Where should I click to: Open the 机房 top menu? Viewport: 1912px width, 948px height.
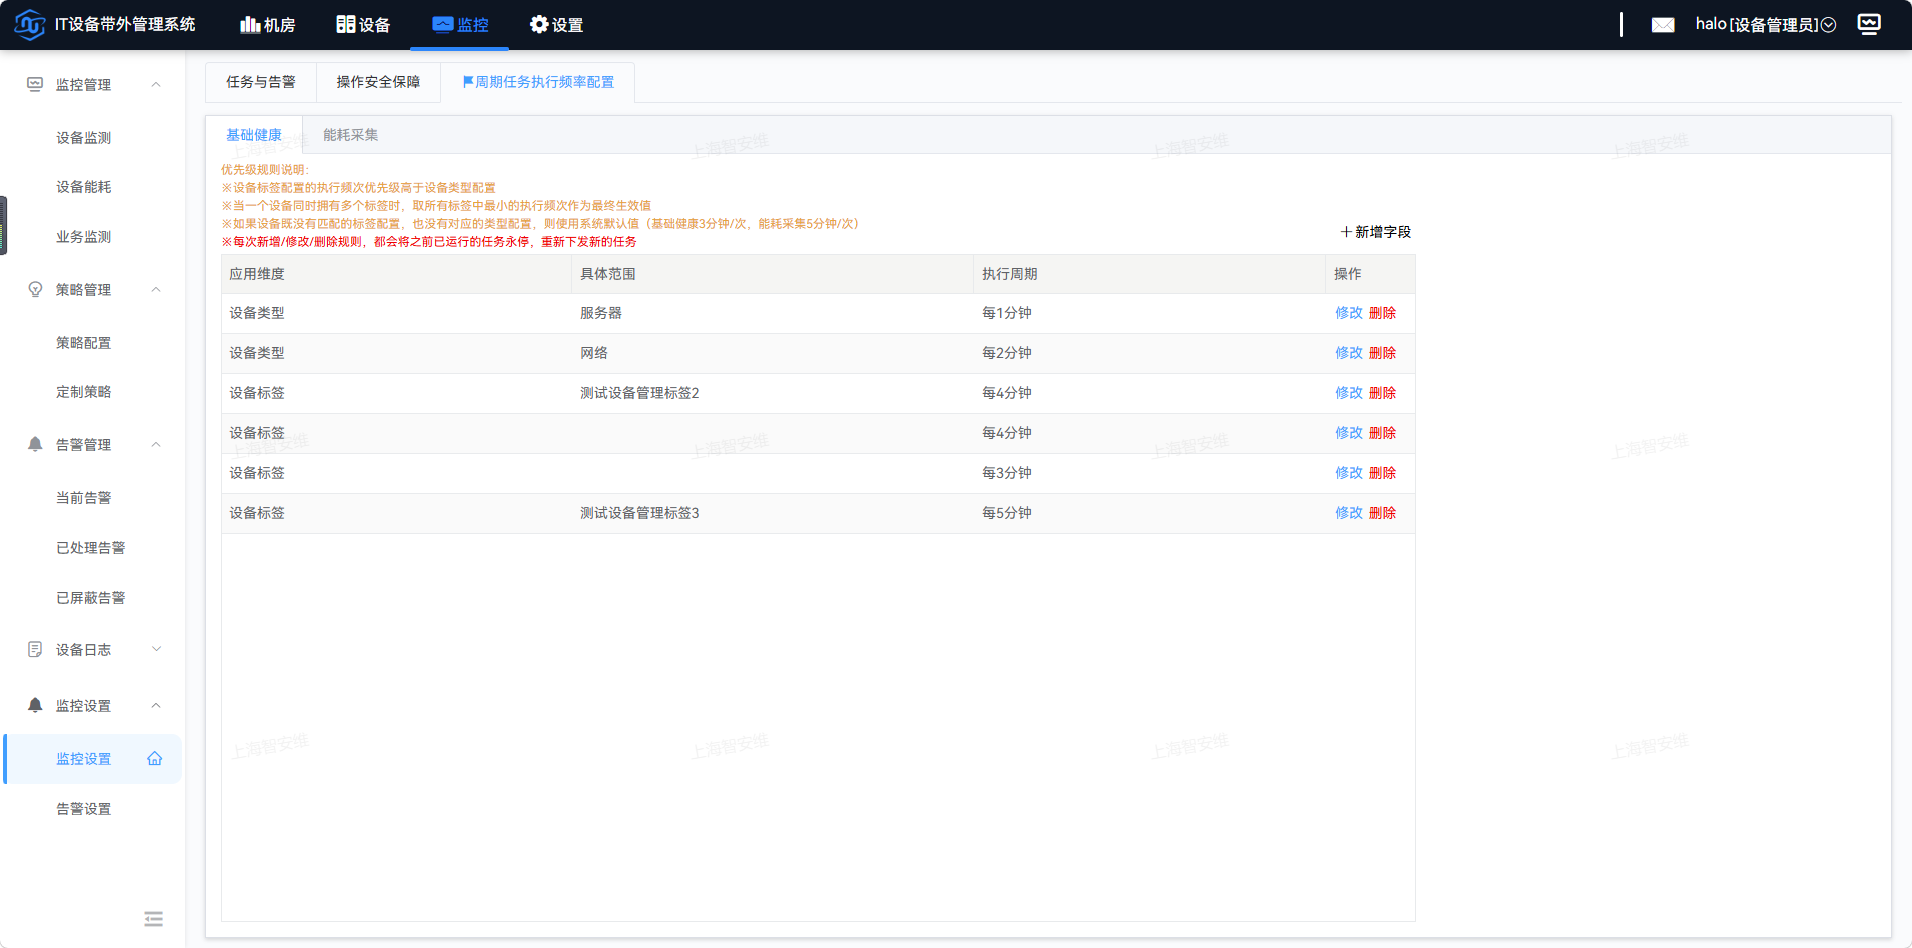(268, 25)
